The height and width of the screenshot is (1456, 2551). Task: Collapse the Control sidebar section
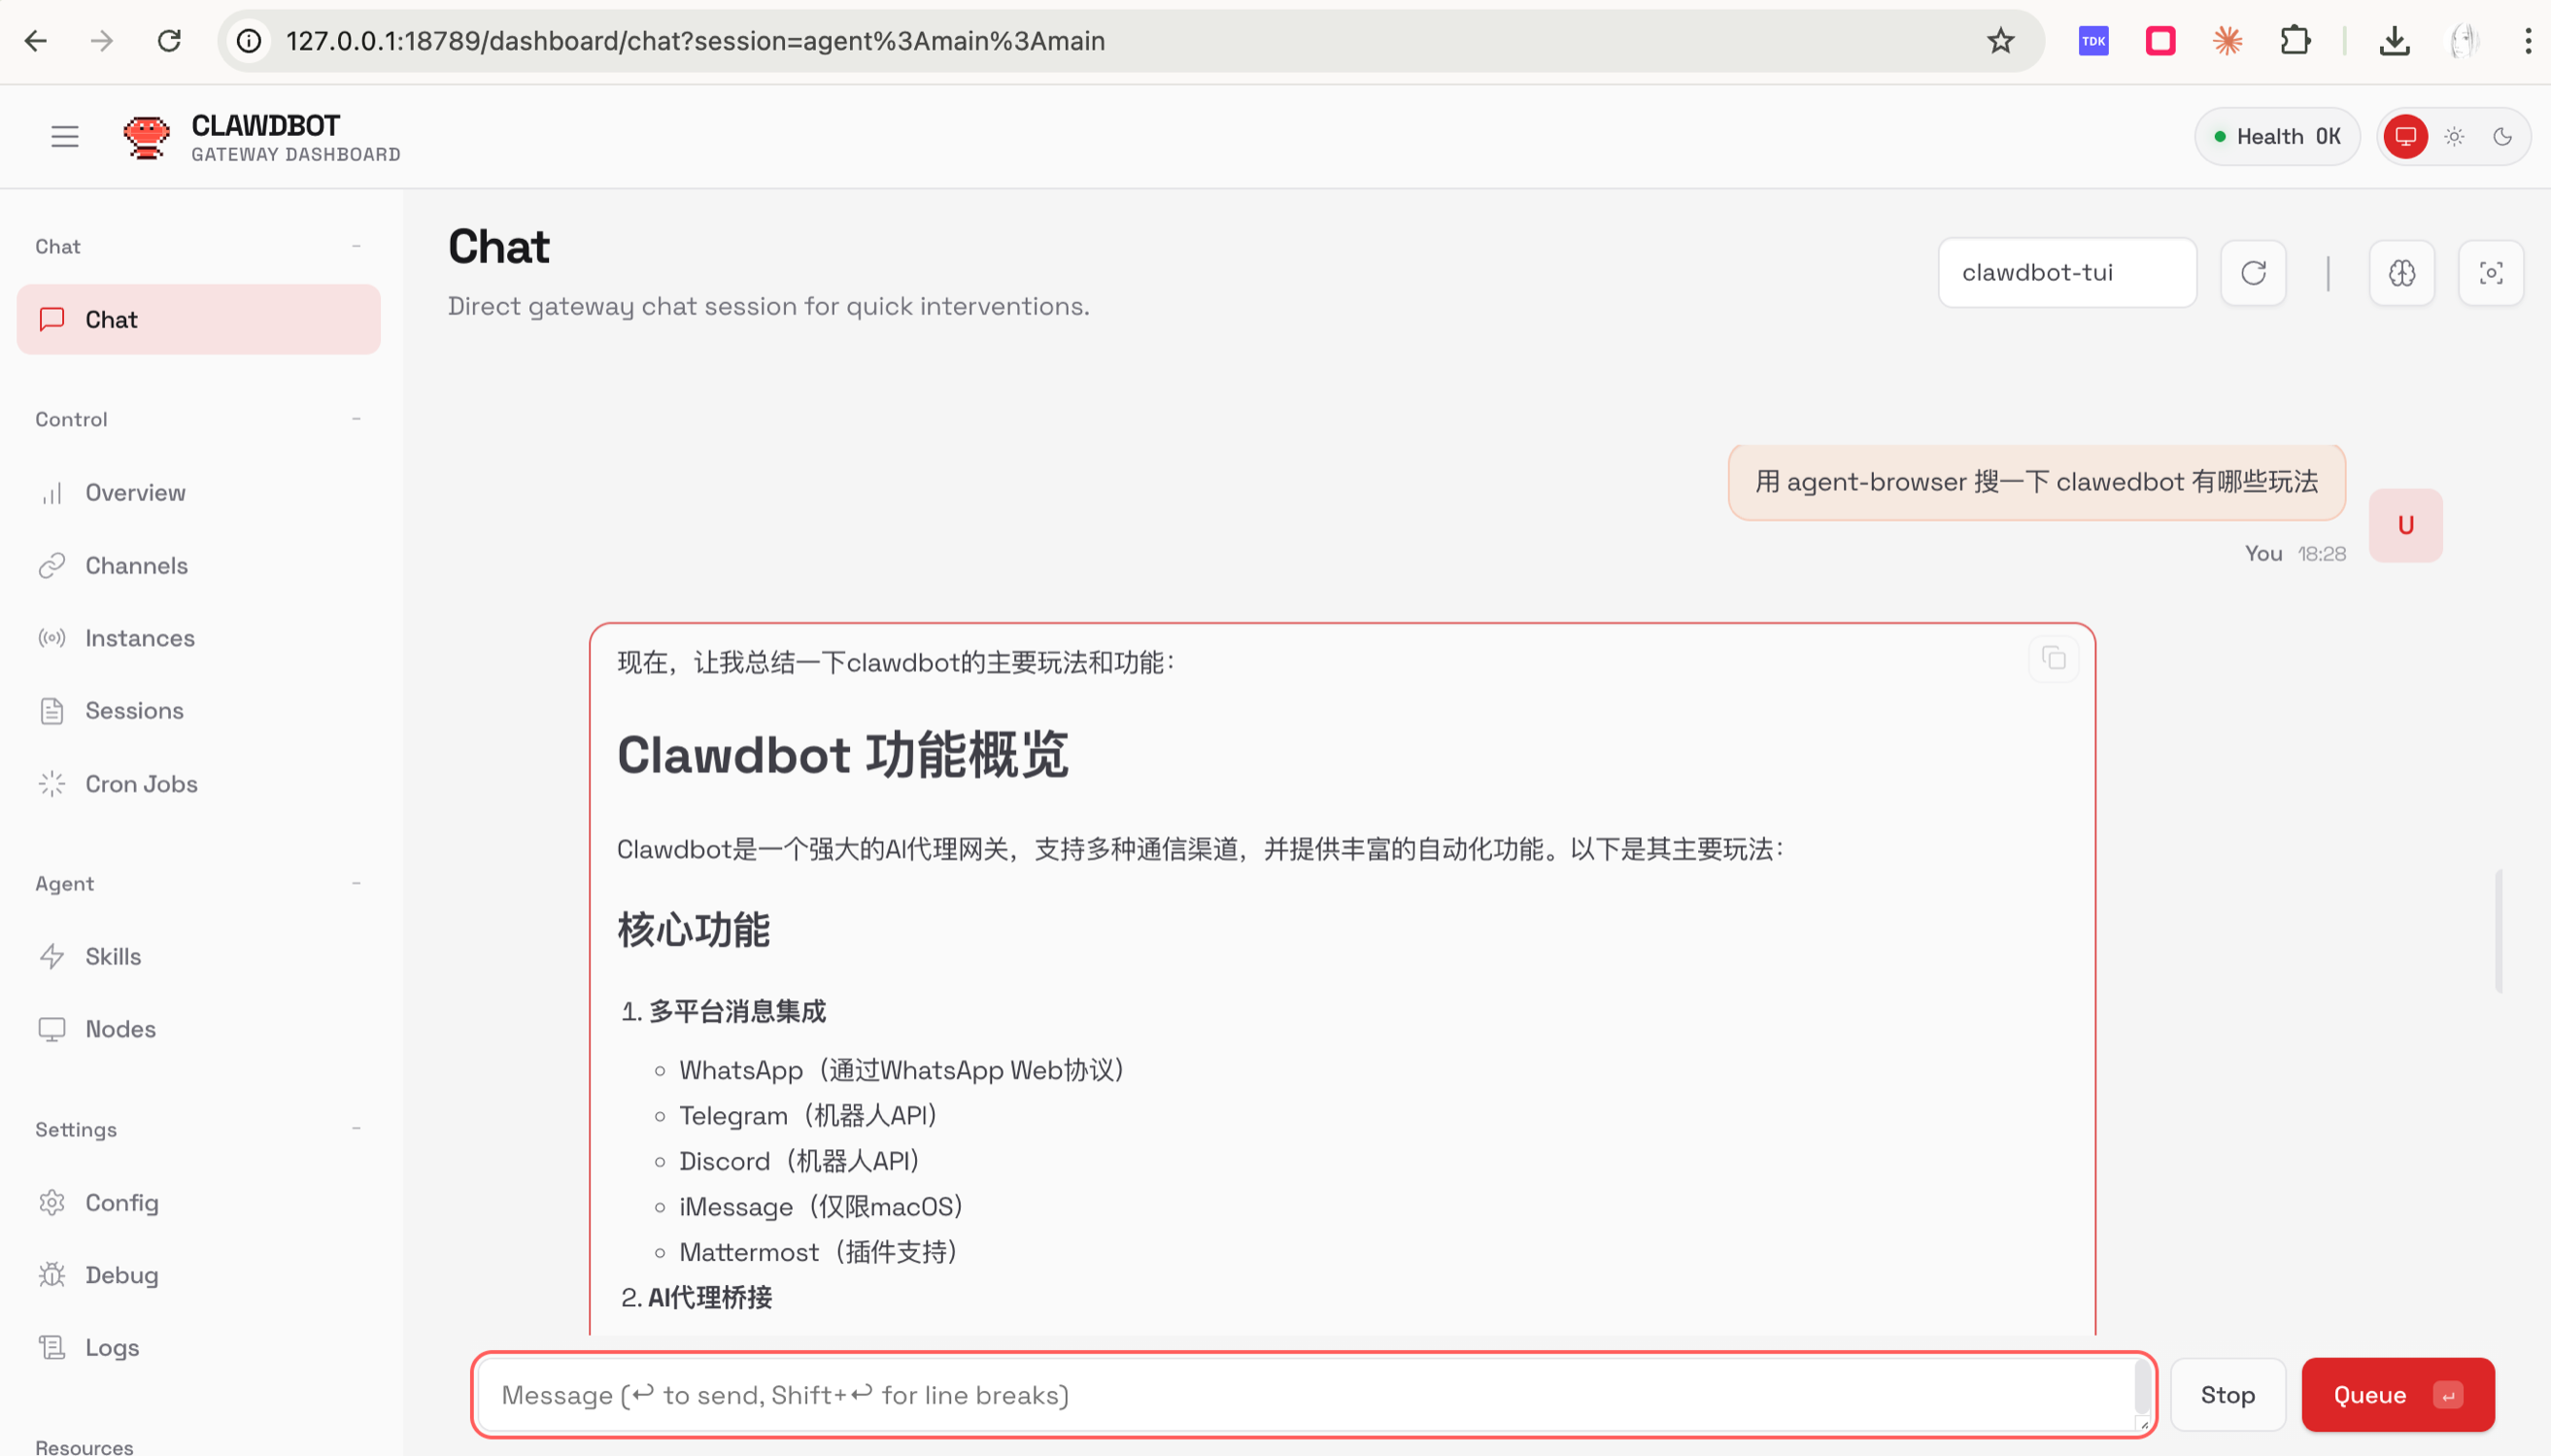(x=356, y=419)
